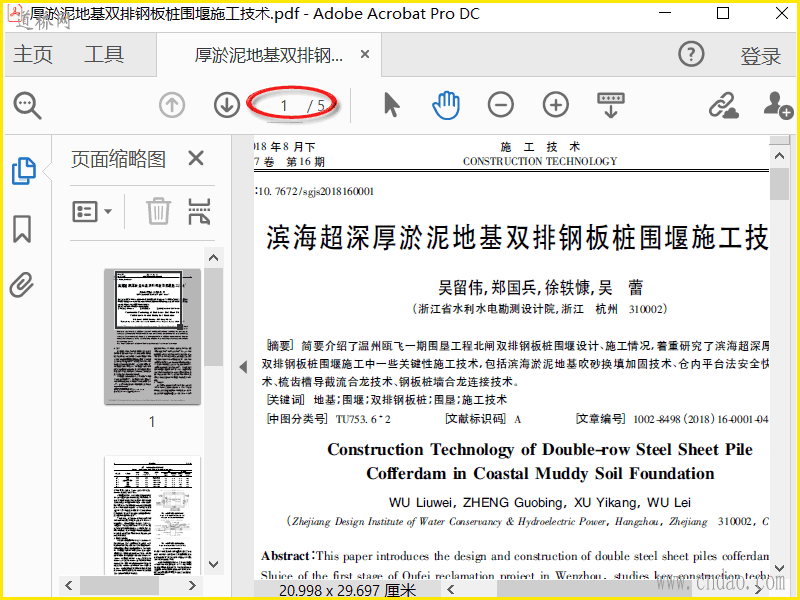This screenshot has height=600, width=800.
Task: Select the 厚淤泥地基双排钢... document tab
Action: [x=268, y=55]
